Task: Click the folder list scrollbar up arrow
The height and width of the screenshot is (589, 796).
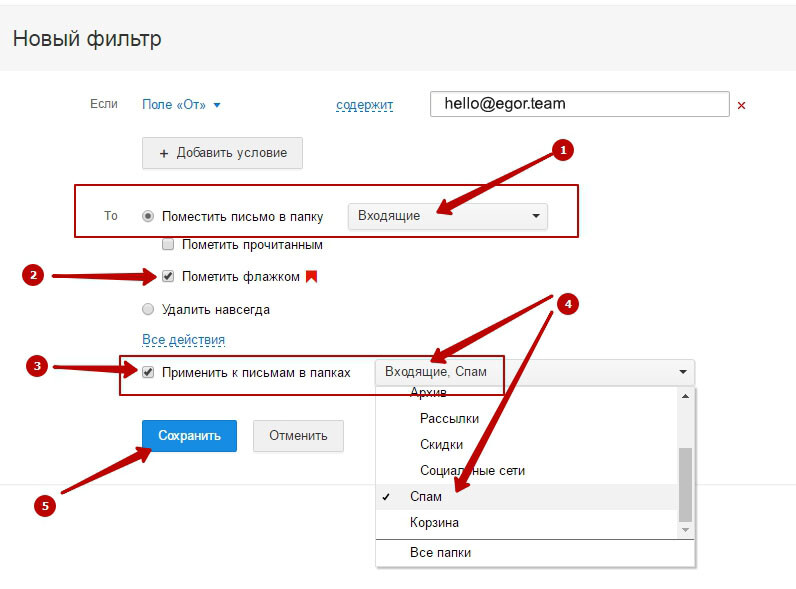Action: [x=685, y=396]
